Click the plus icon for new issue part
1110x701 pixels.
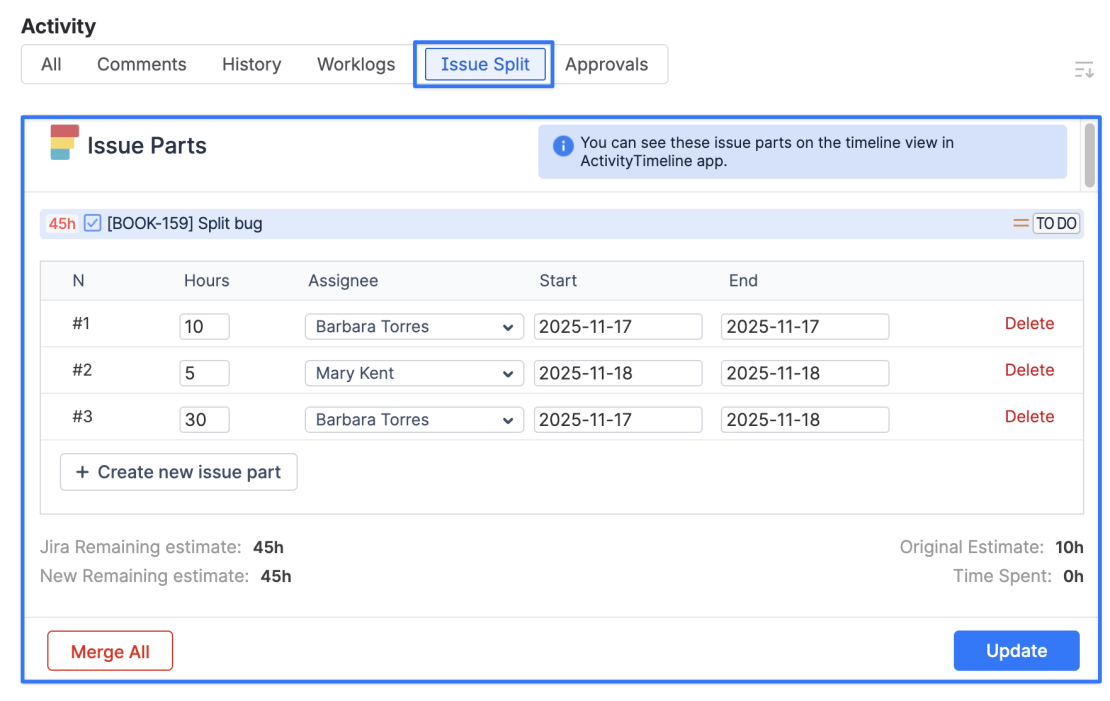coord(83,472)
